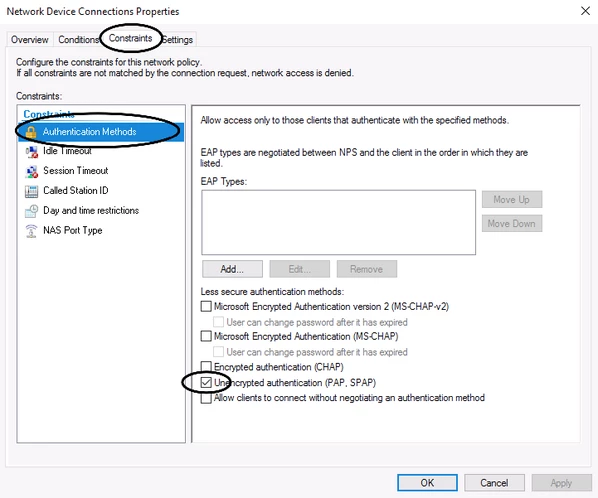
Task: Confirm with the OK button
Action: click(x=427, y=483)
